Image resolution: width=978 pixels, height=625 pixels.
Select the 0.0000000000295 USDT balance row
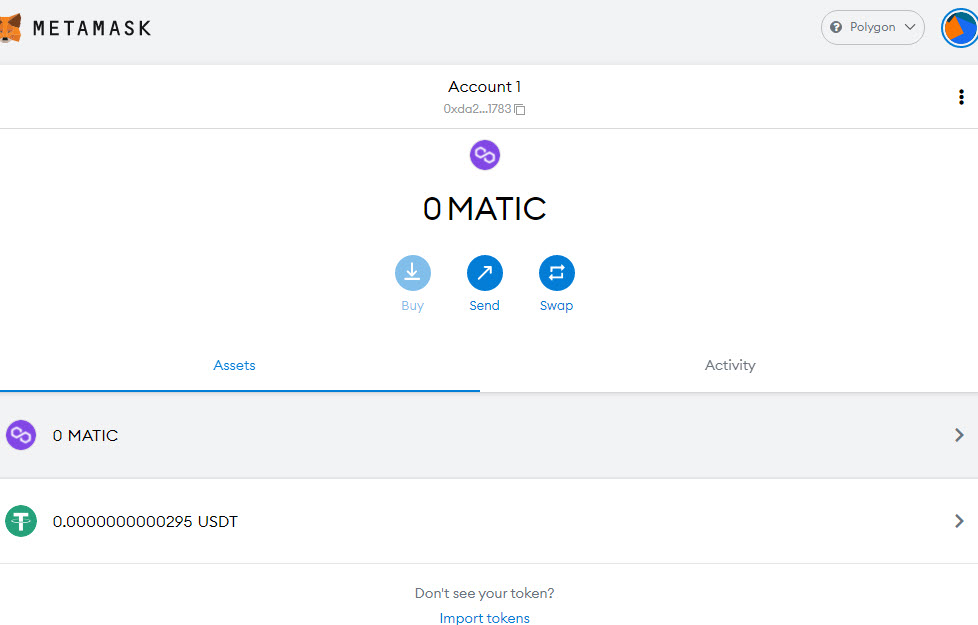click(145, 521)
